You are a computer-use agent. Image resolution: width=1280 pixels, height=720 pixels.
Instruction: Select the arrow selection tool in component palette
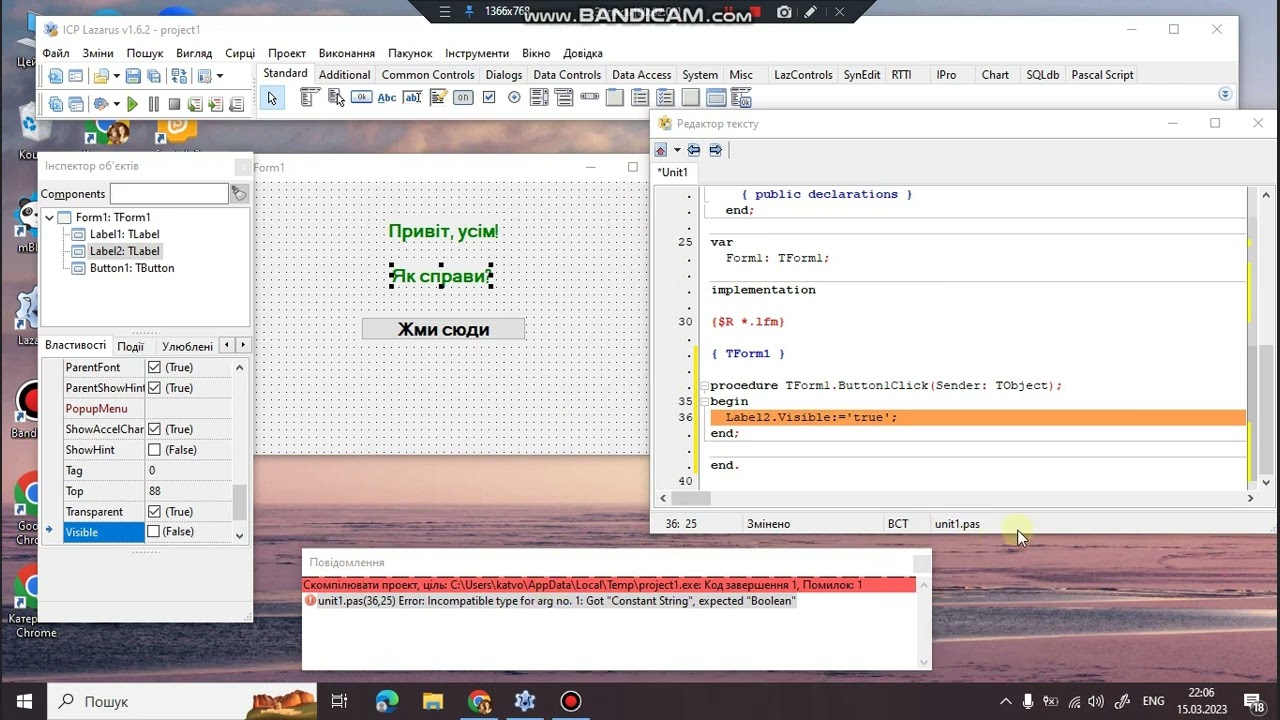272,98
